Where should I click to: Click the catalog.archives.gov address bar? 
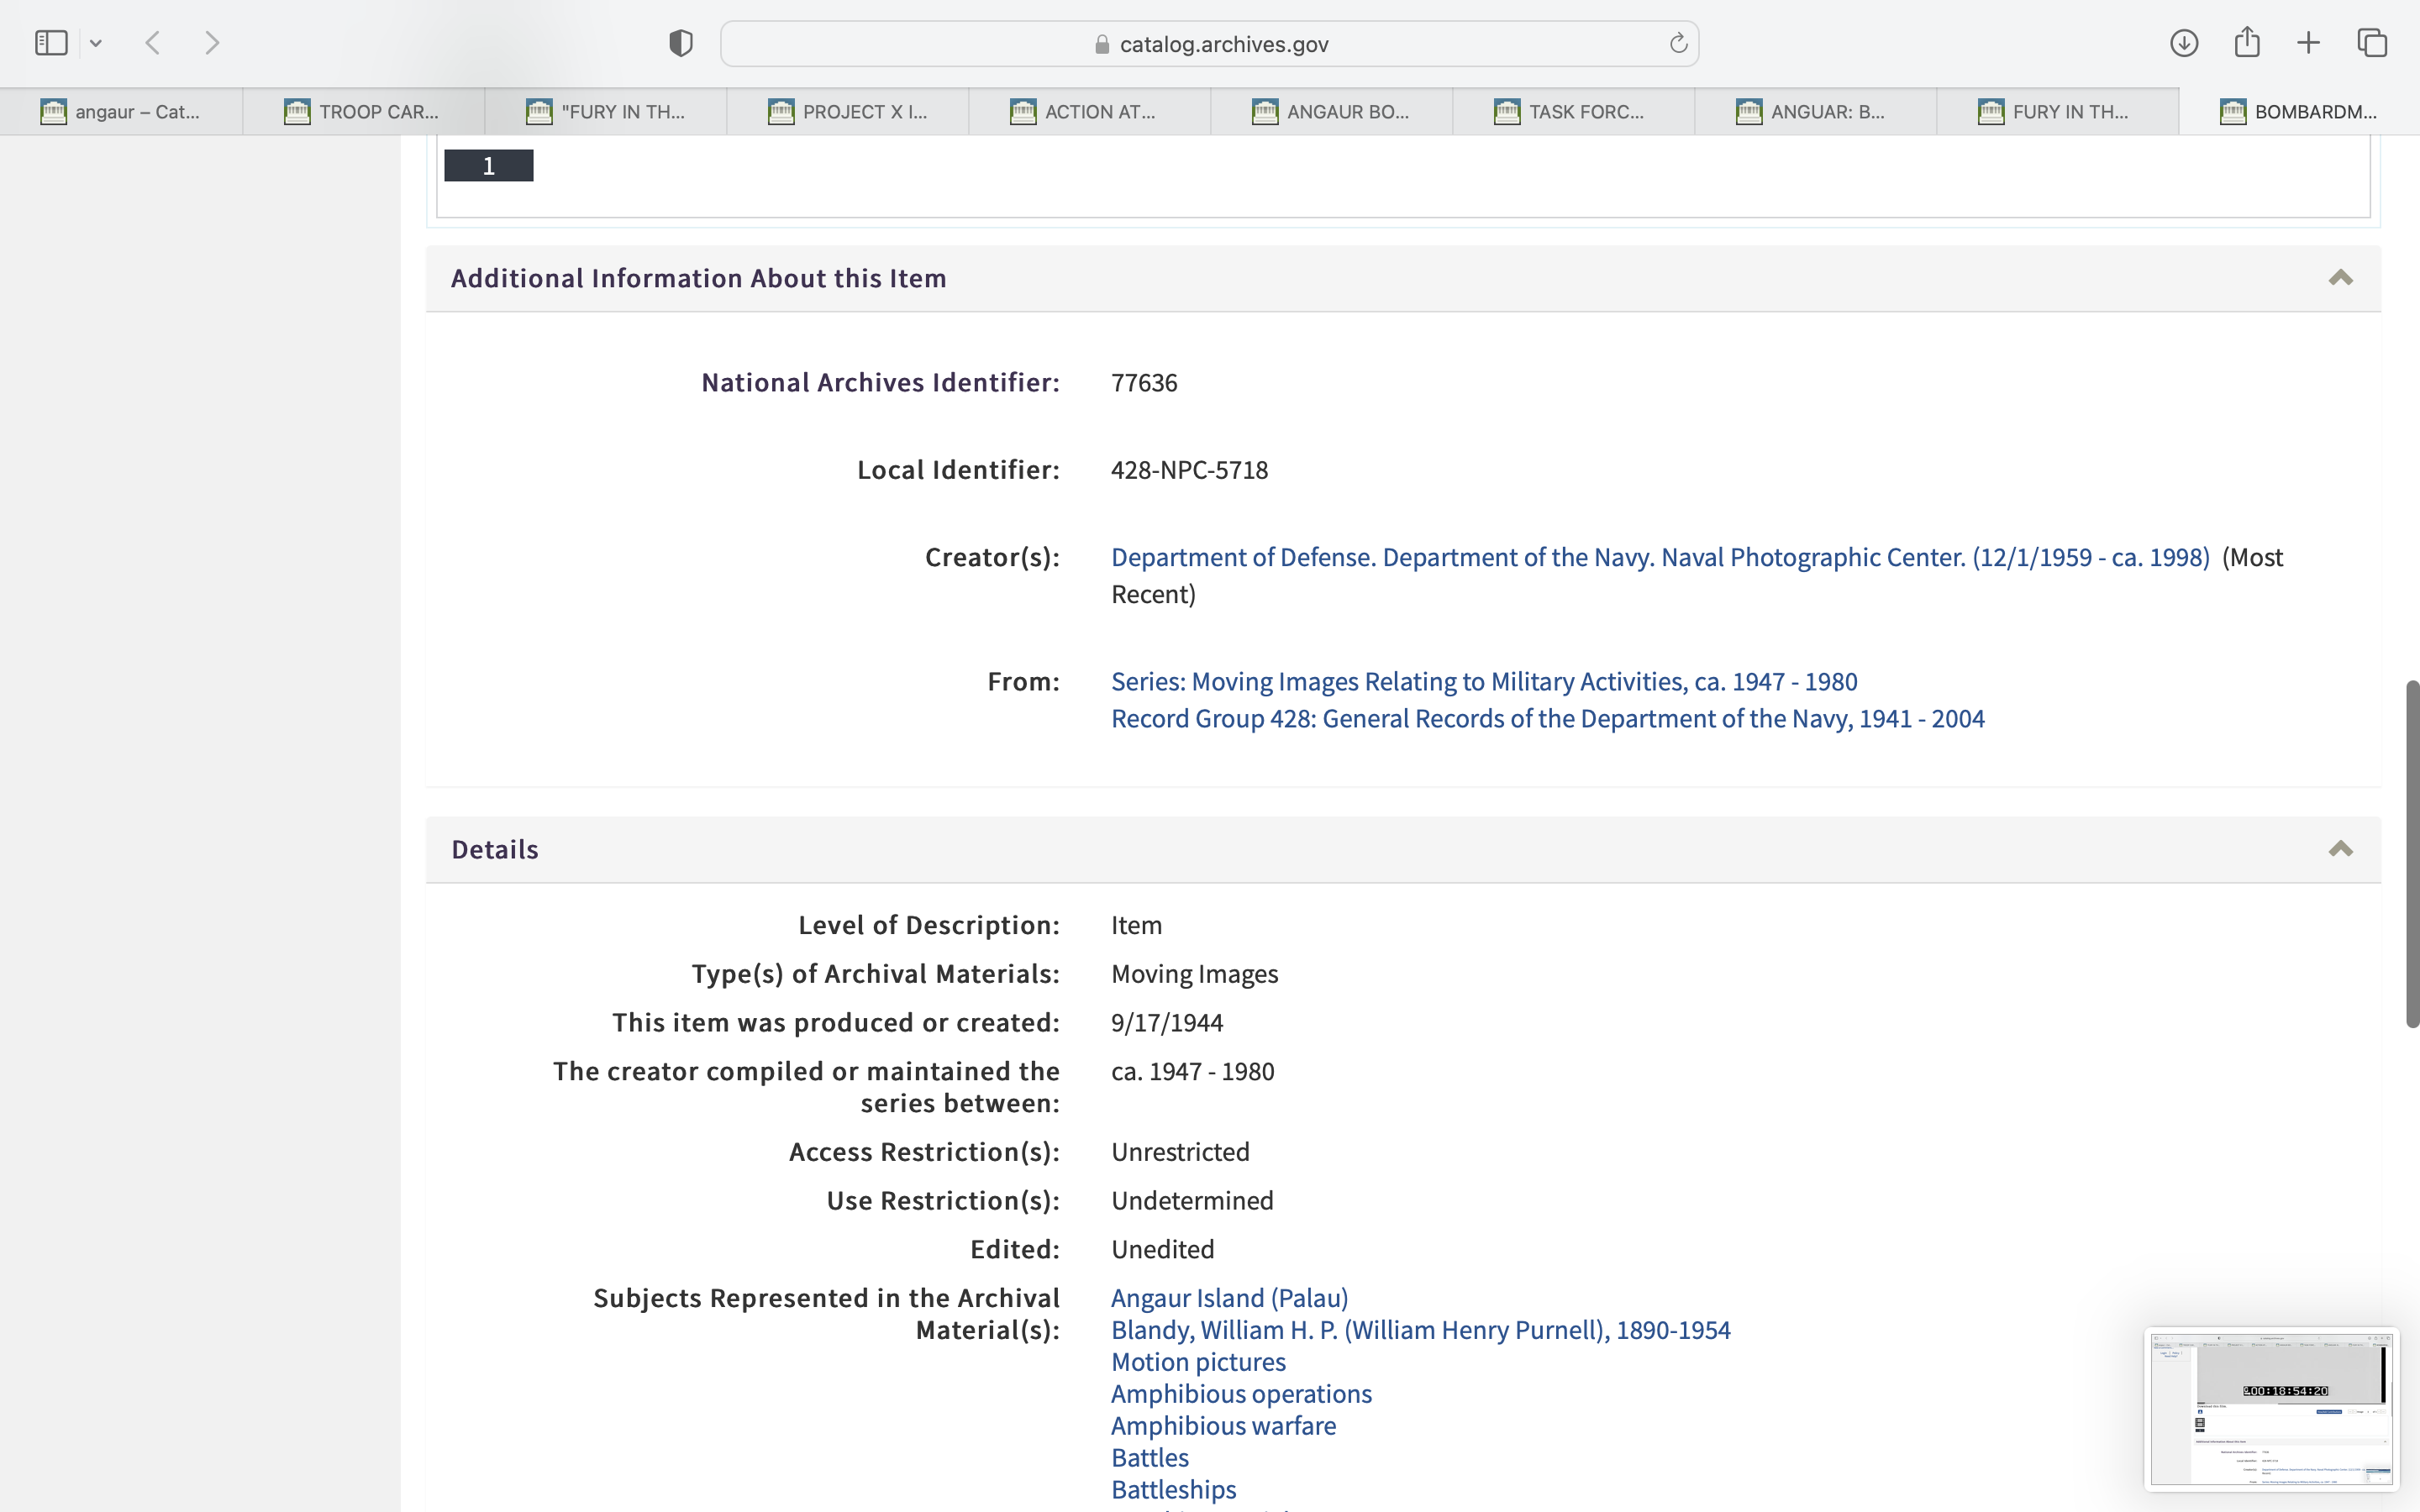click(1208, 44)
